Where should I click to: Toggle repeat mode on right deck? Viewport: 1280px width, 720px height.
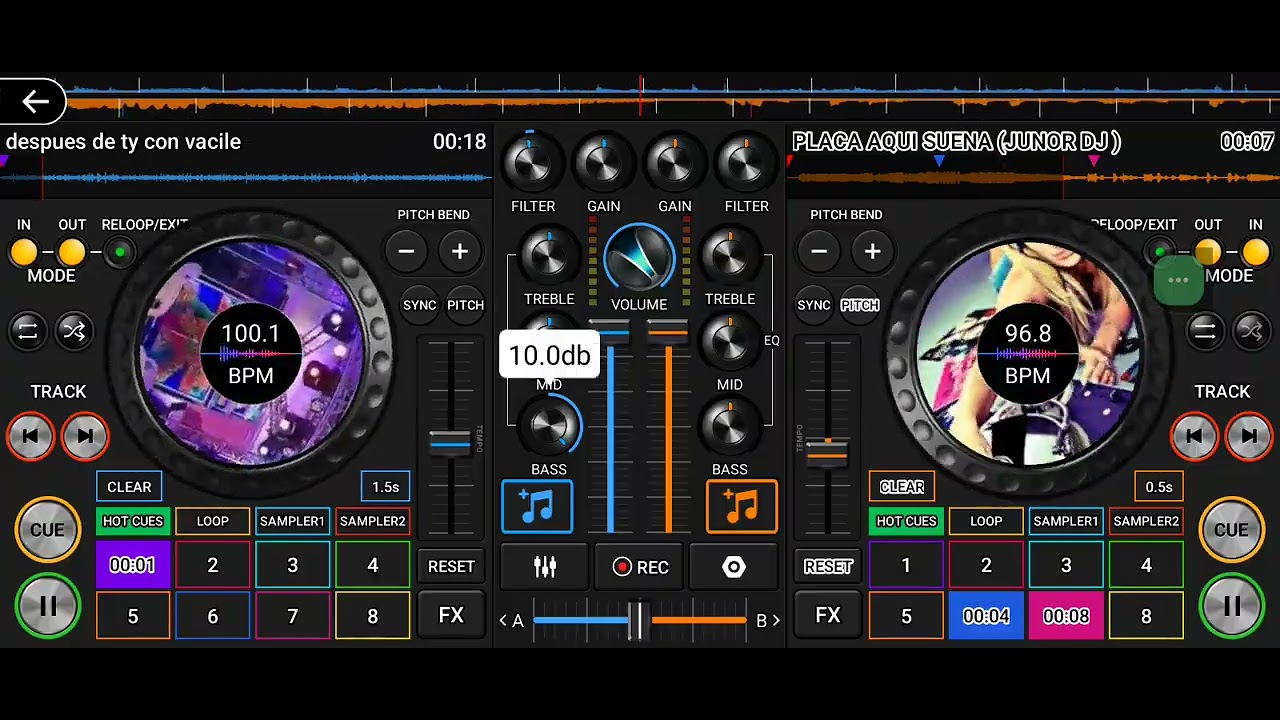click(1205, 331)
